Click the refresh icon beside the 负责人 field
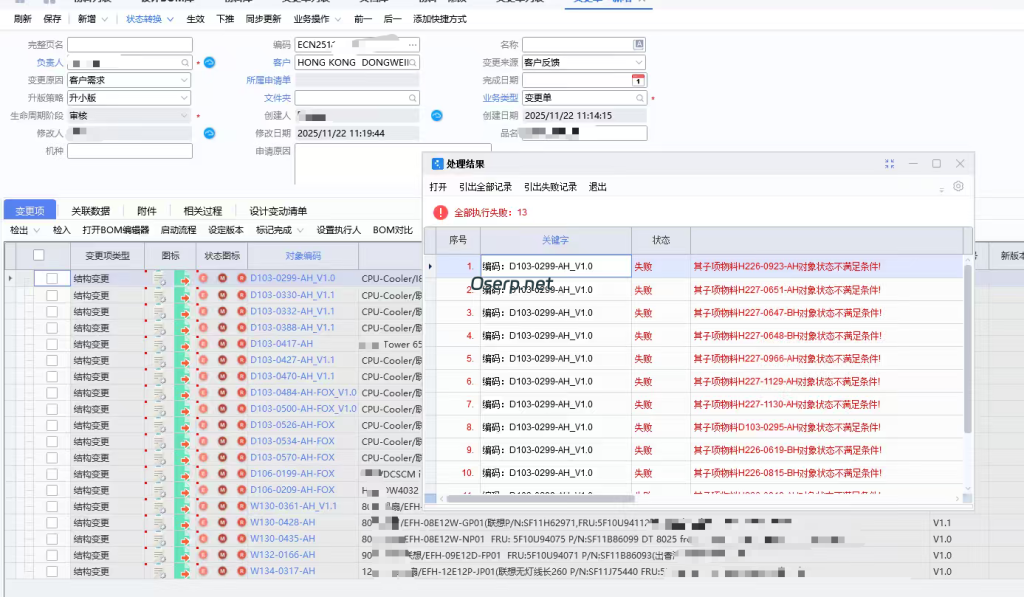Image resolution: width=1024 pixels, height=597 pixels. (209, 62)
